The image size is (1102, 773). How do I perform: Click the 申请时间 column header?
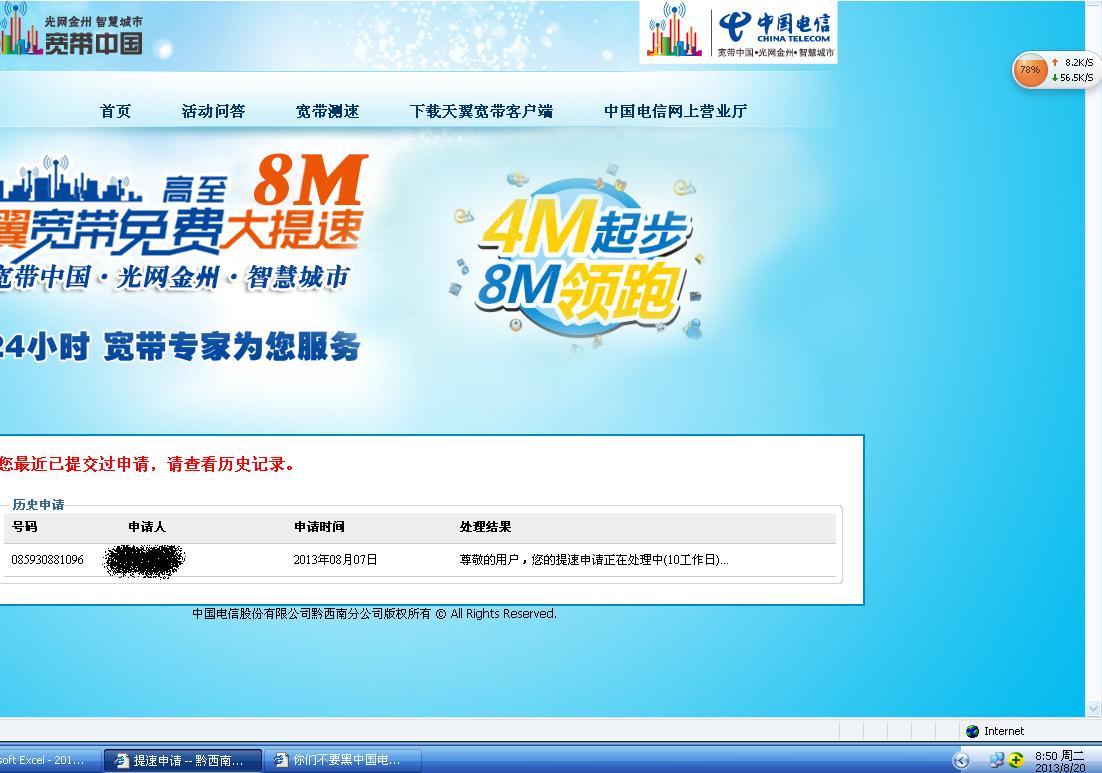(319, 526)
